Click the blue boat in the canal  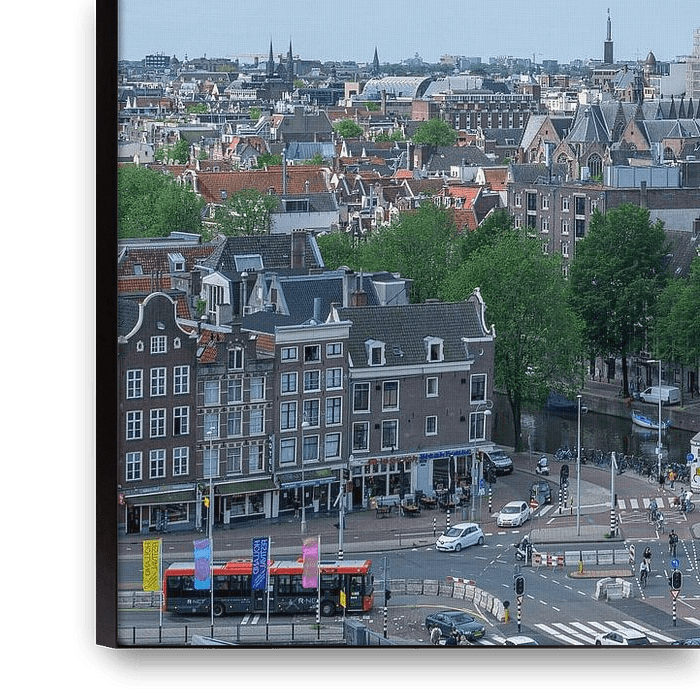[x=648, y=421]
